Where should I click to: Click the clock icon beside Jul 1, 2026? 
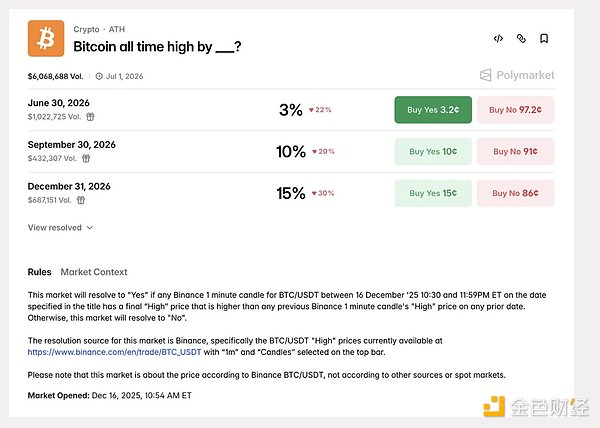99,75
